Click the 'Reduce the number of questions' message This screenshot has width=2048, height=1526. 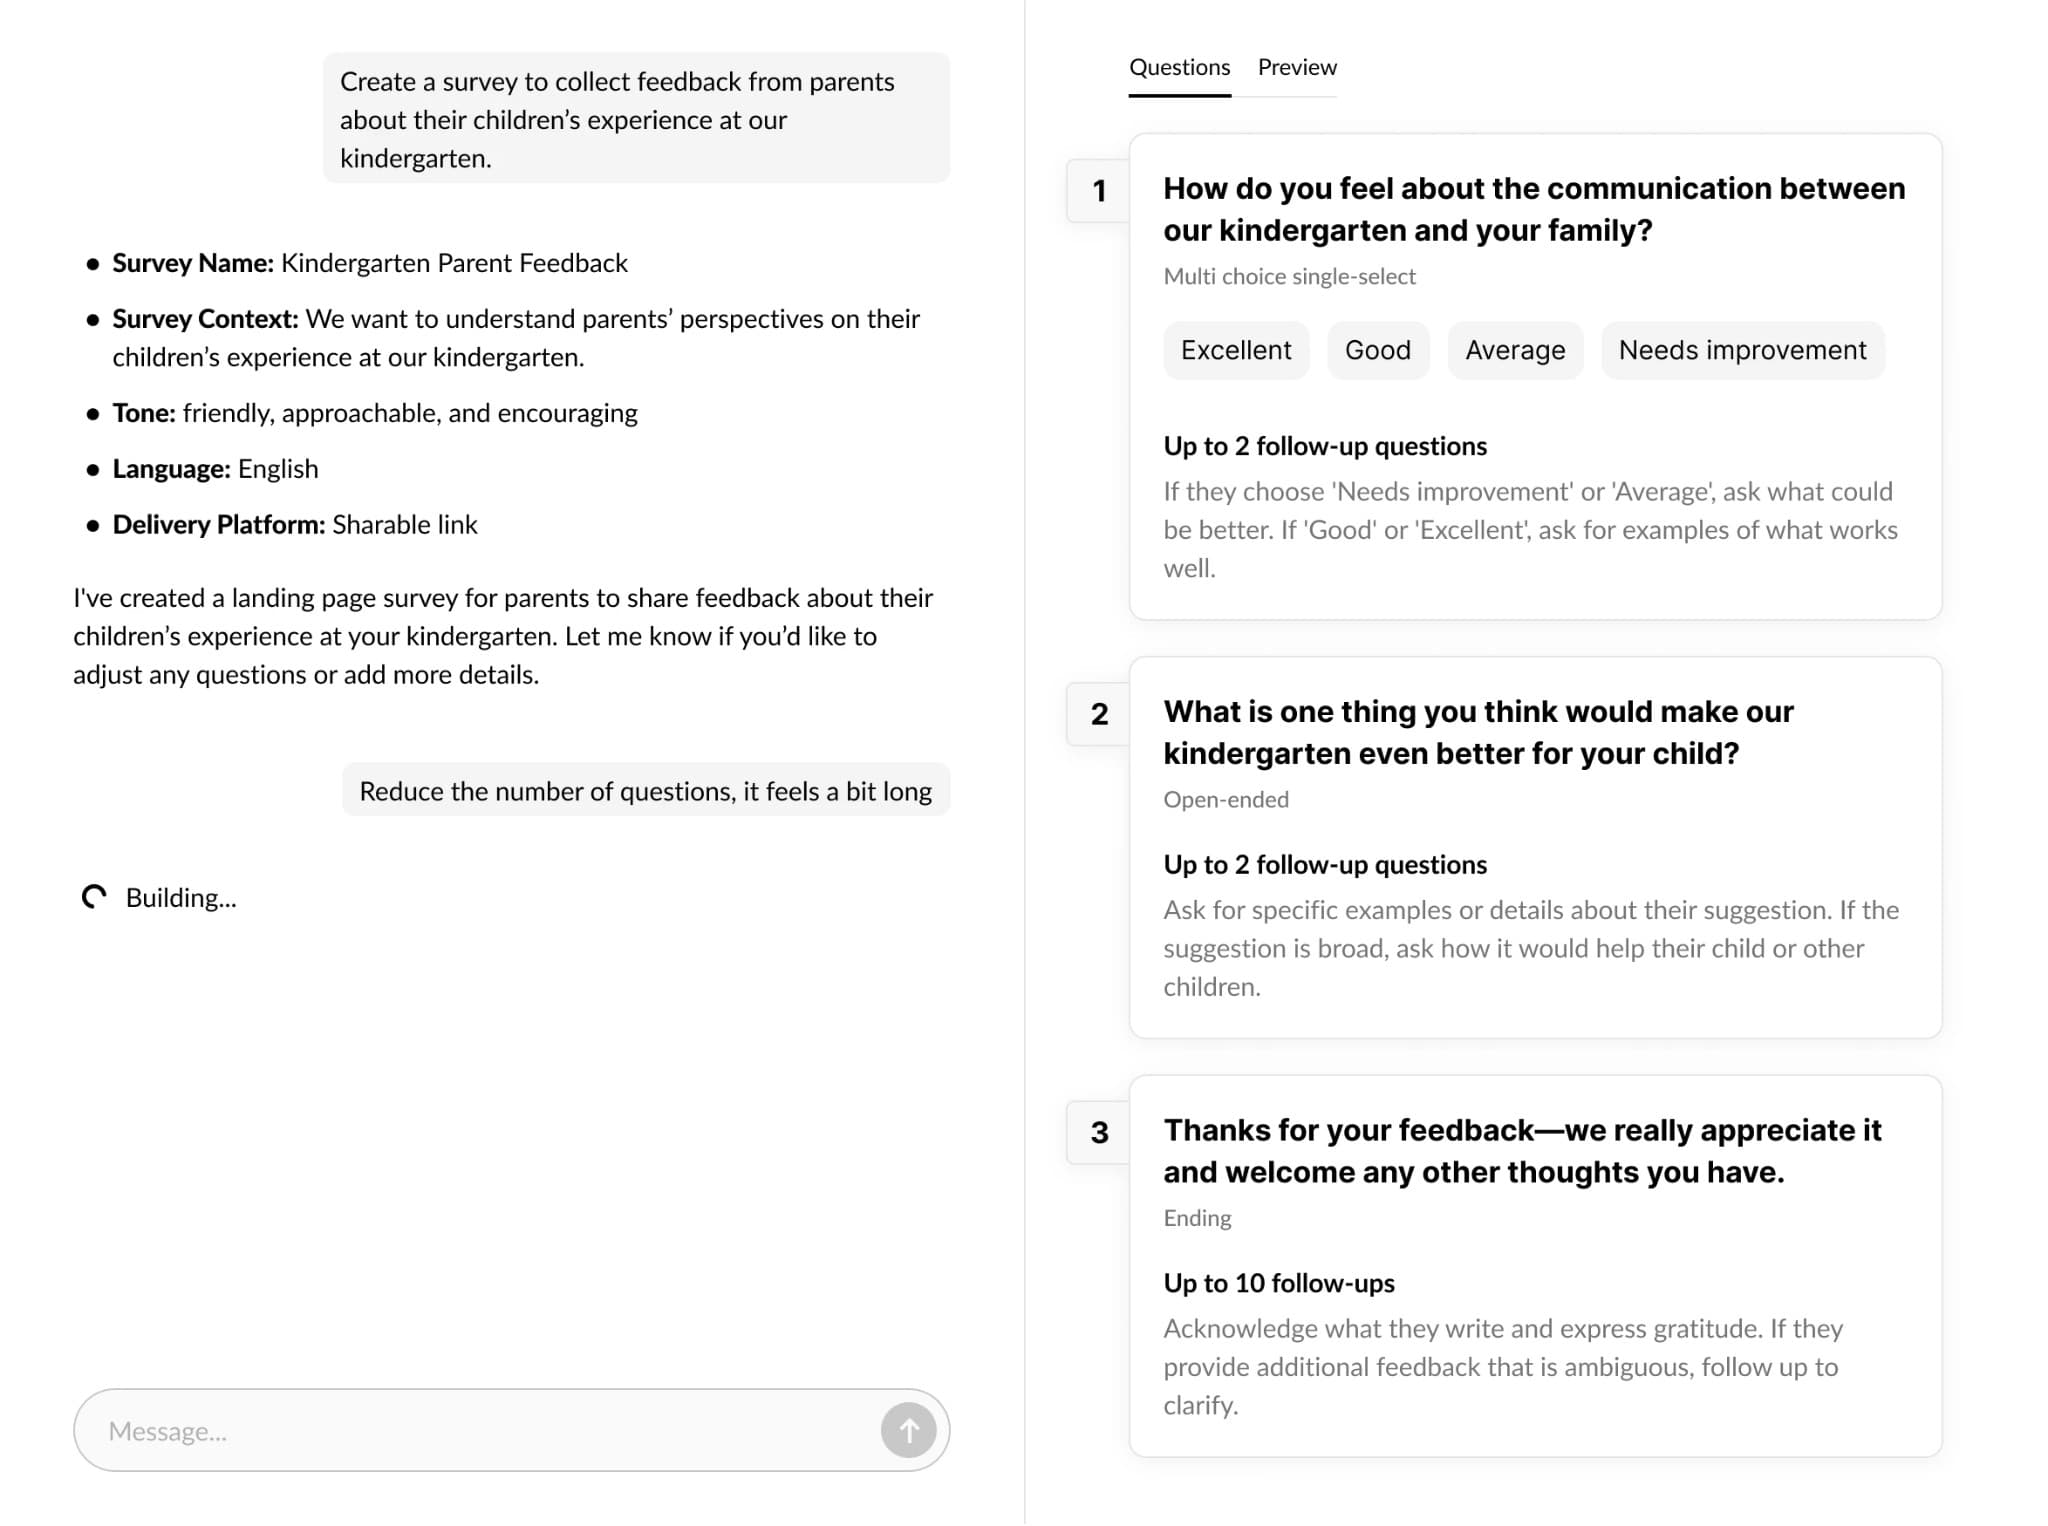(x=645, y=790)
